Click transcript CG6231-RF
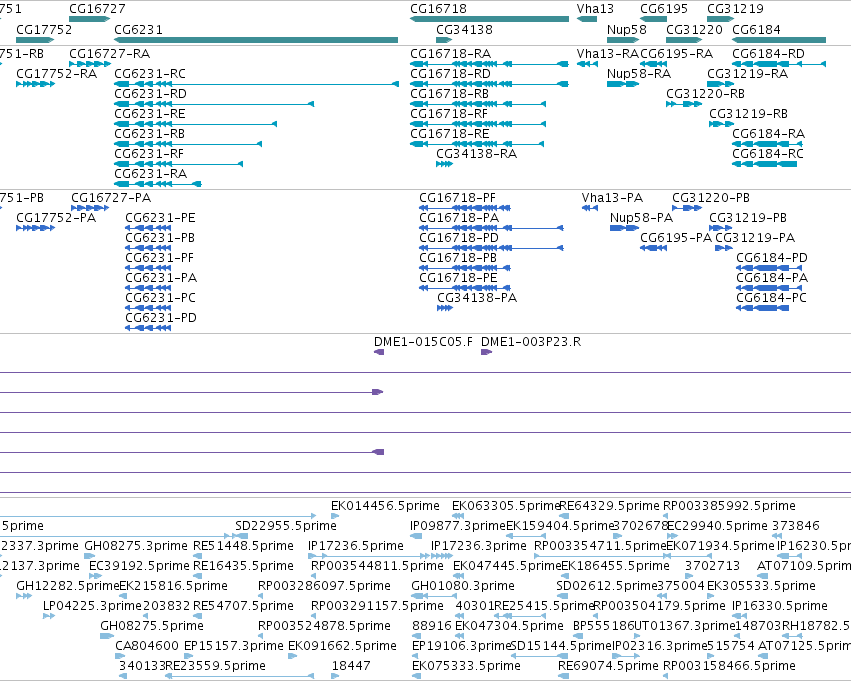This screenshot has height=681, width=851. pyautogui.click(x=179, y=164)
